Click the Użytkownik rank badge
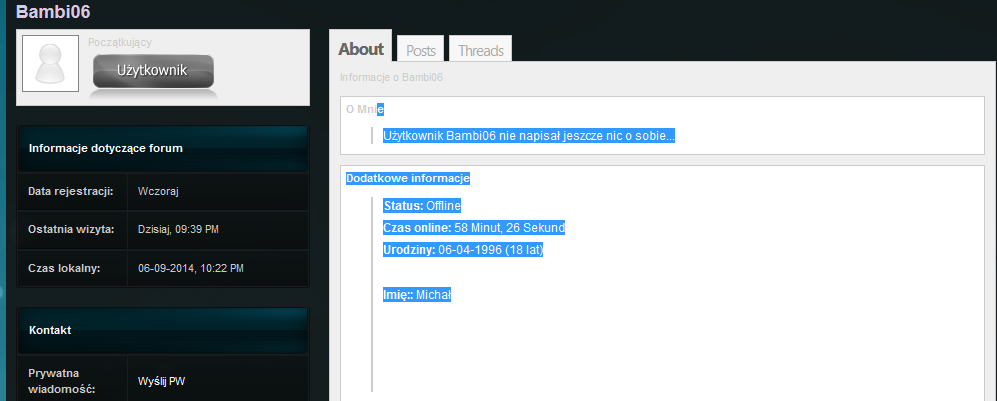The width and height of the screenshot is (997, 401). tap(153, 71)
